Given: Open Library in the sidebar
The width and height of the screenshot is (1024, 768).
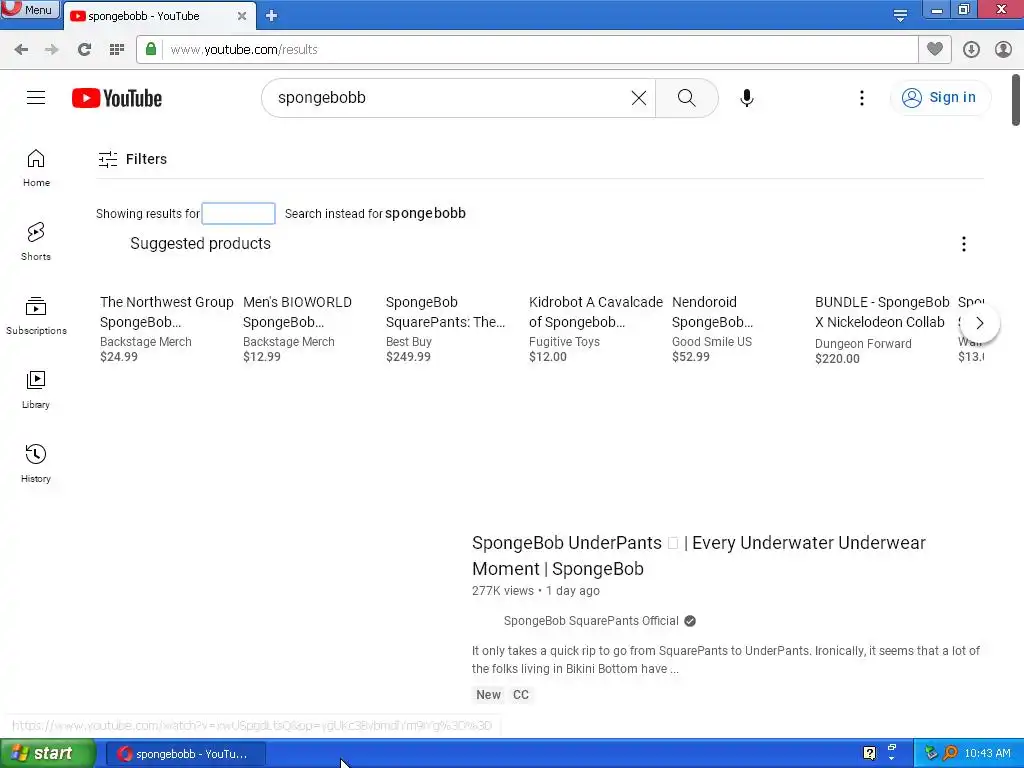Looking at the screenshot, I should coord(36,390).
